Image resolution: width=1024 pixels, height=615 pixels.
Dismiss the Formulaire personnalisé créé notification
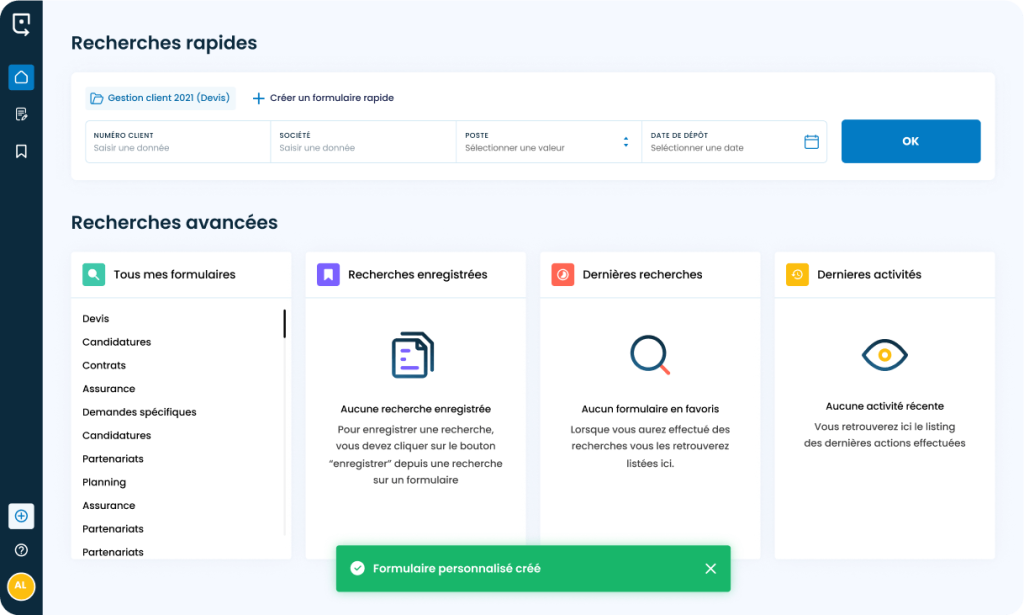711,567
